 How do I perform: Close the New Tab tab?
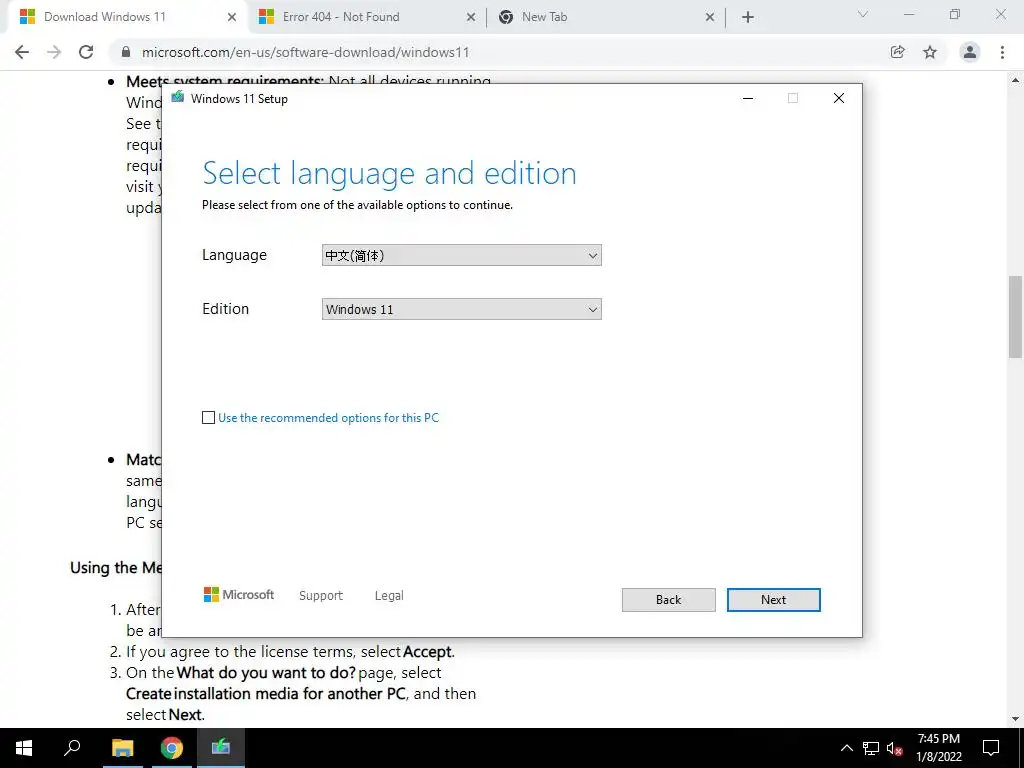click(x=710, y=17)
